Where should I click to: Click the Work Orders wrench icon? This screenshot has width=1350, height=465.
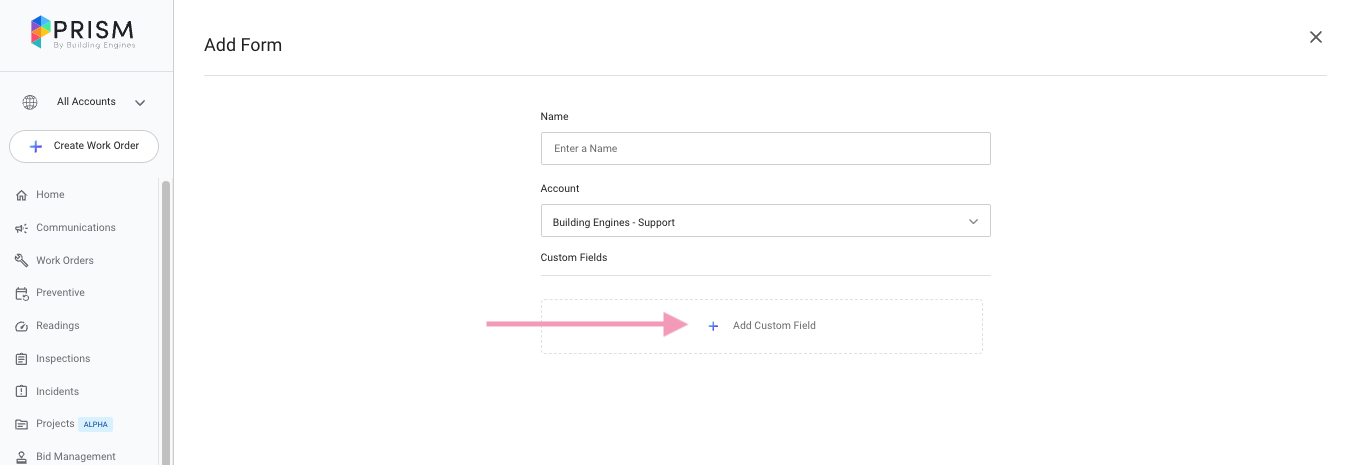pos(21,260)
